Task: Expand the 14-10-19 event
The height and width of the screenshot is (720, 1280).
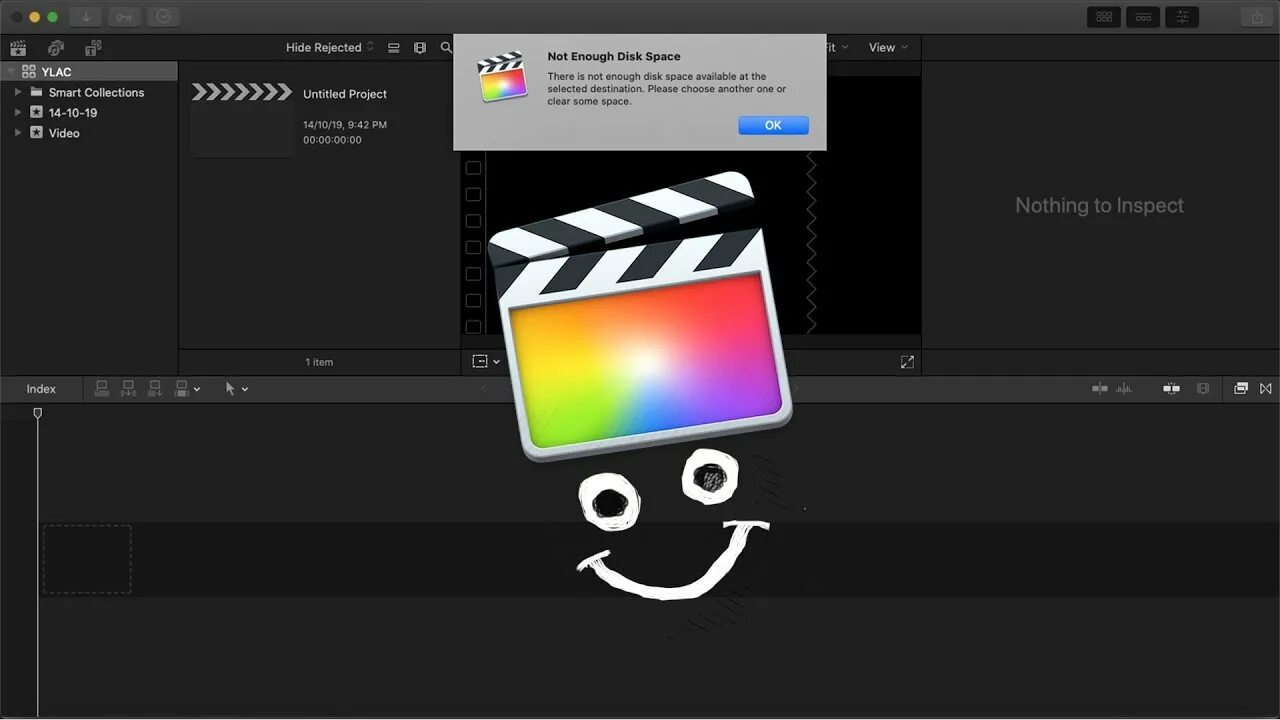Action: pyautogui.click(x=18, y=112)
